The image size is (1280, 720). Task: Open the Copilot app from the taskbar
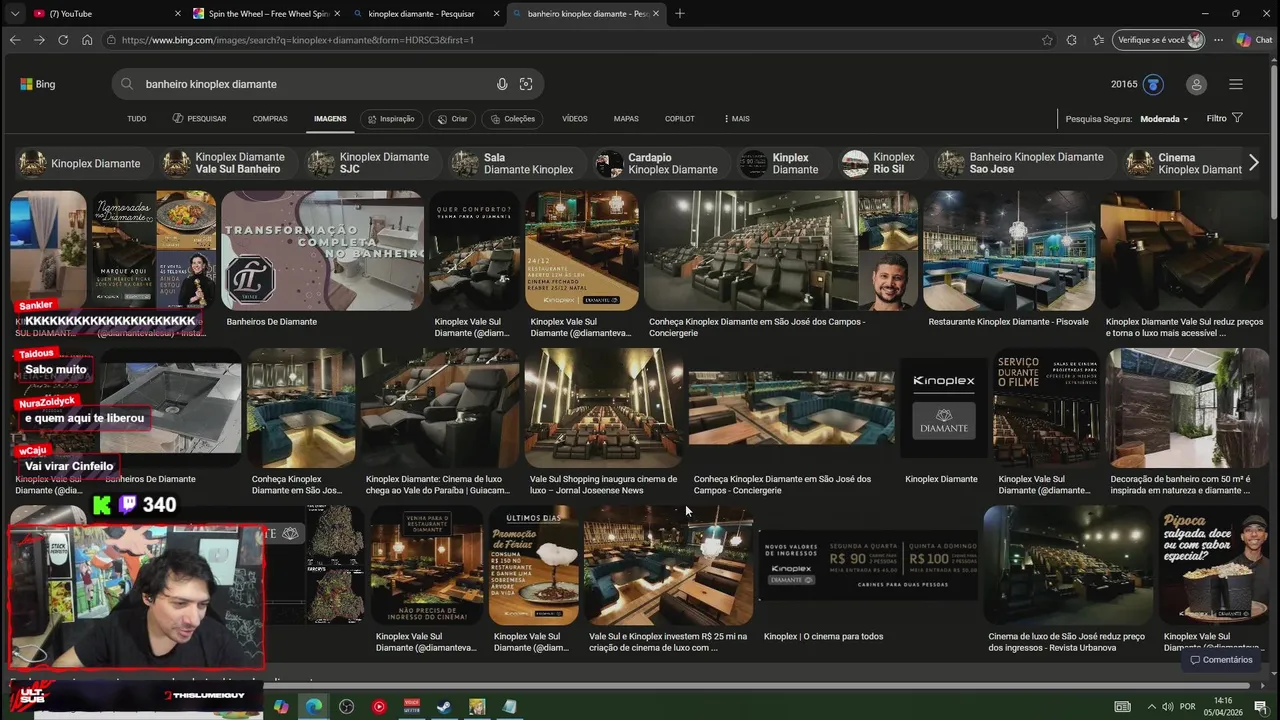pyautogui.click(x=281, y=706)
